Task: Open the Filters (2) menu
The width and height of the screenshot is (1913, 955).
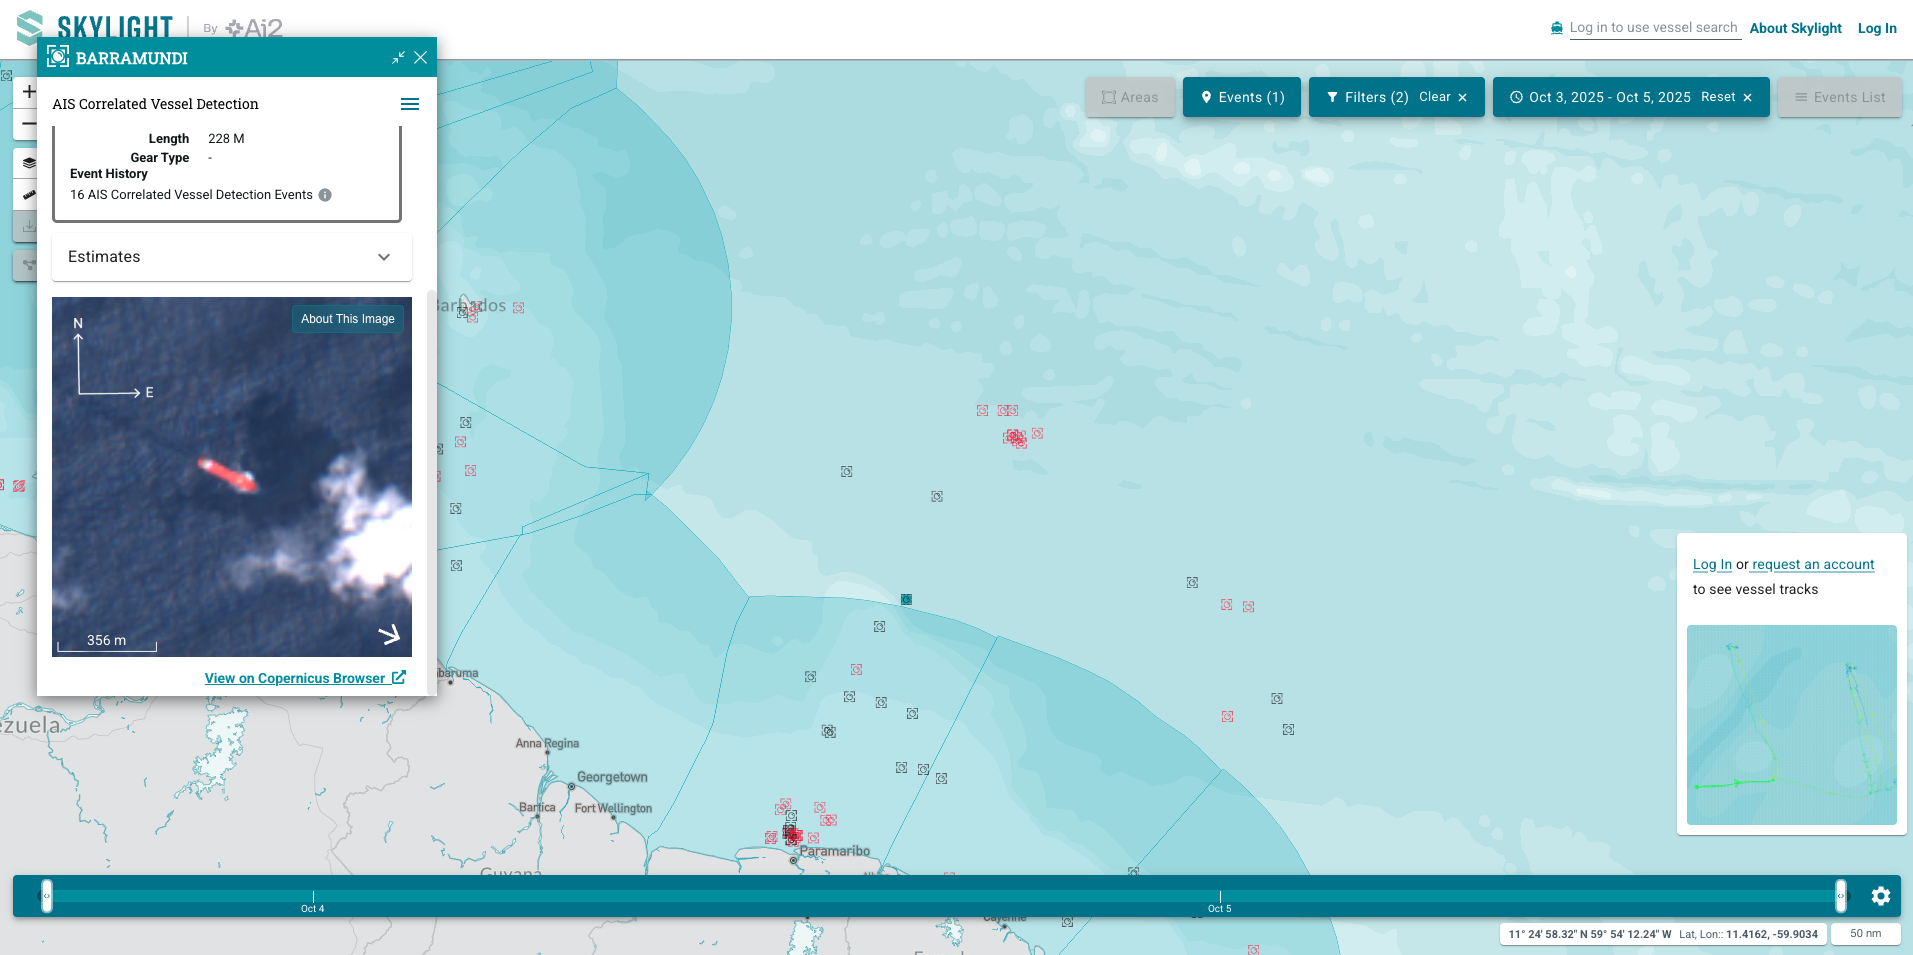Action: (1366, 97)
